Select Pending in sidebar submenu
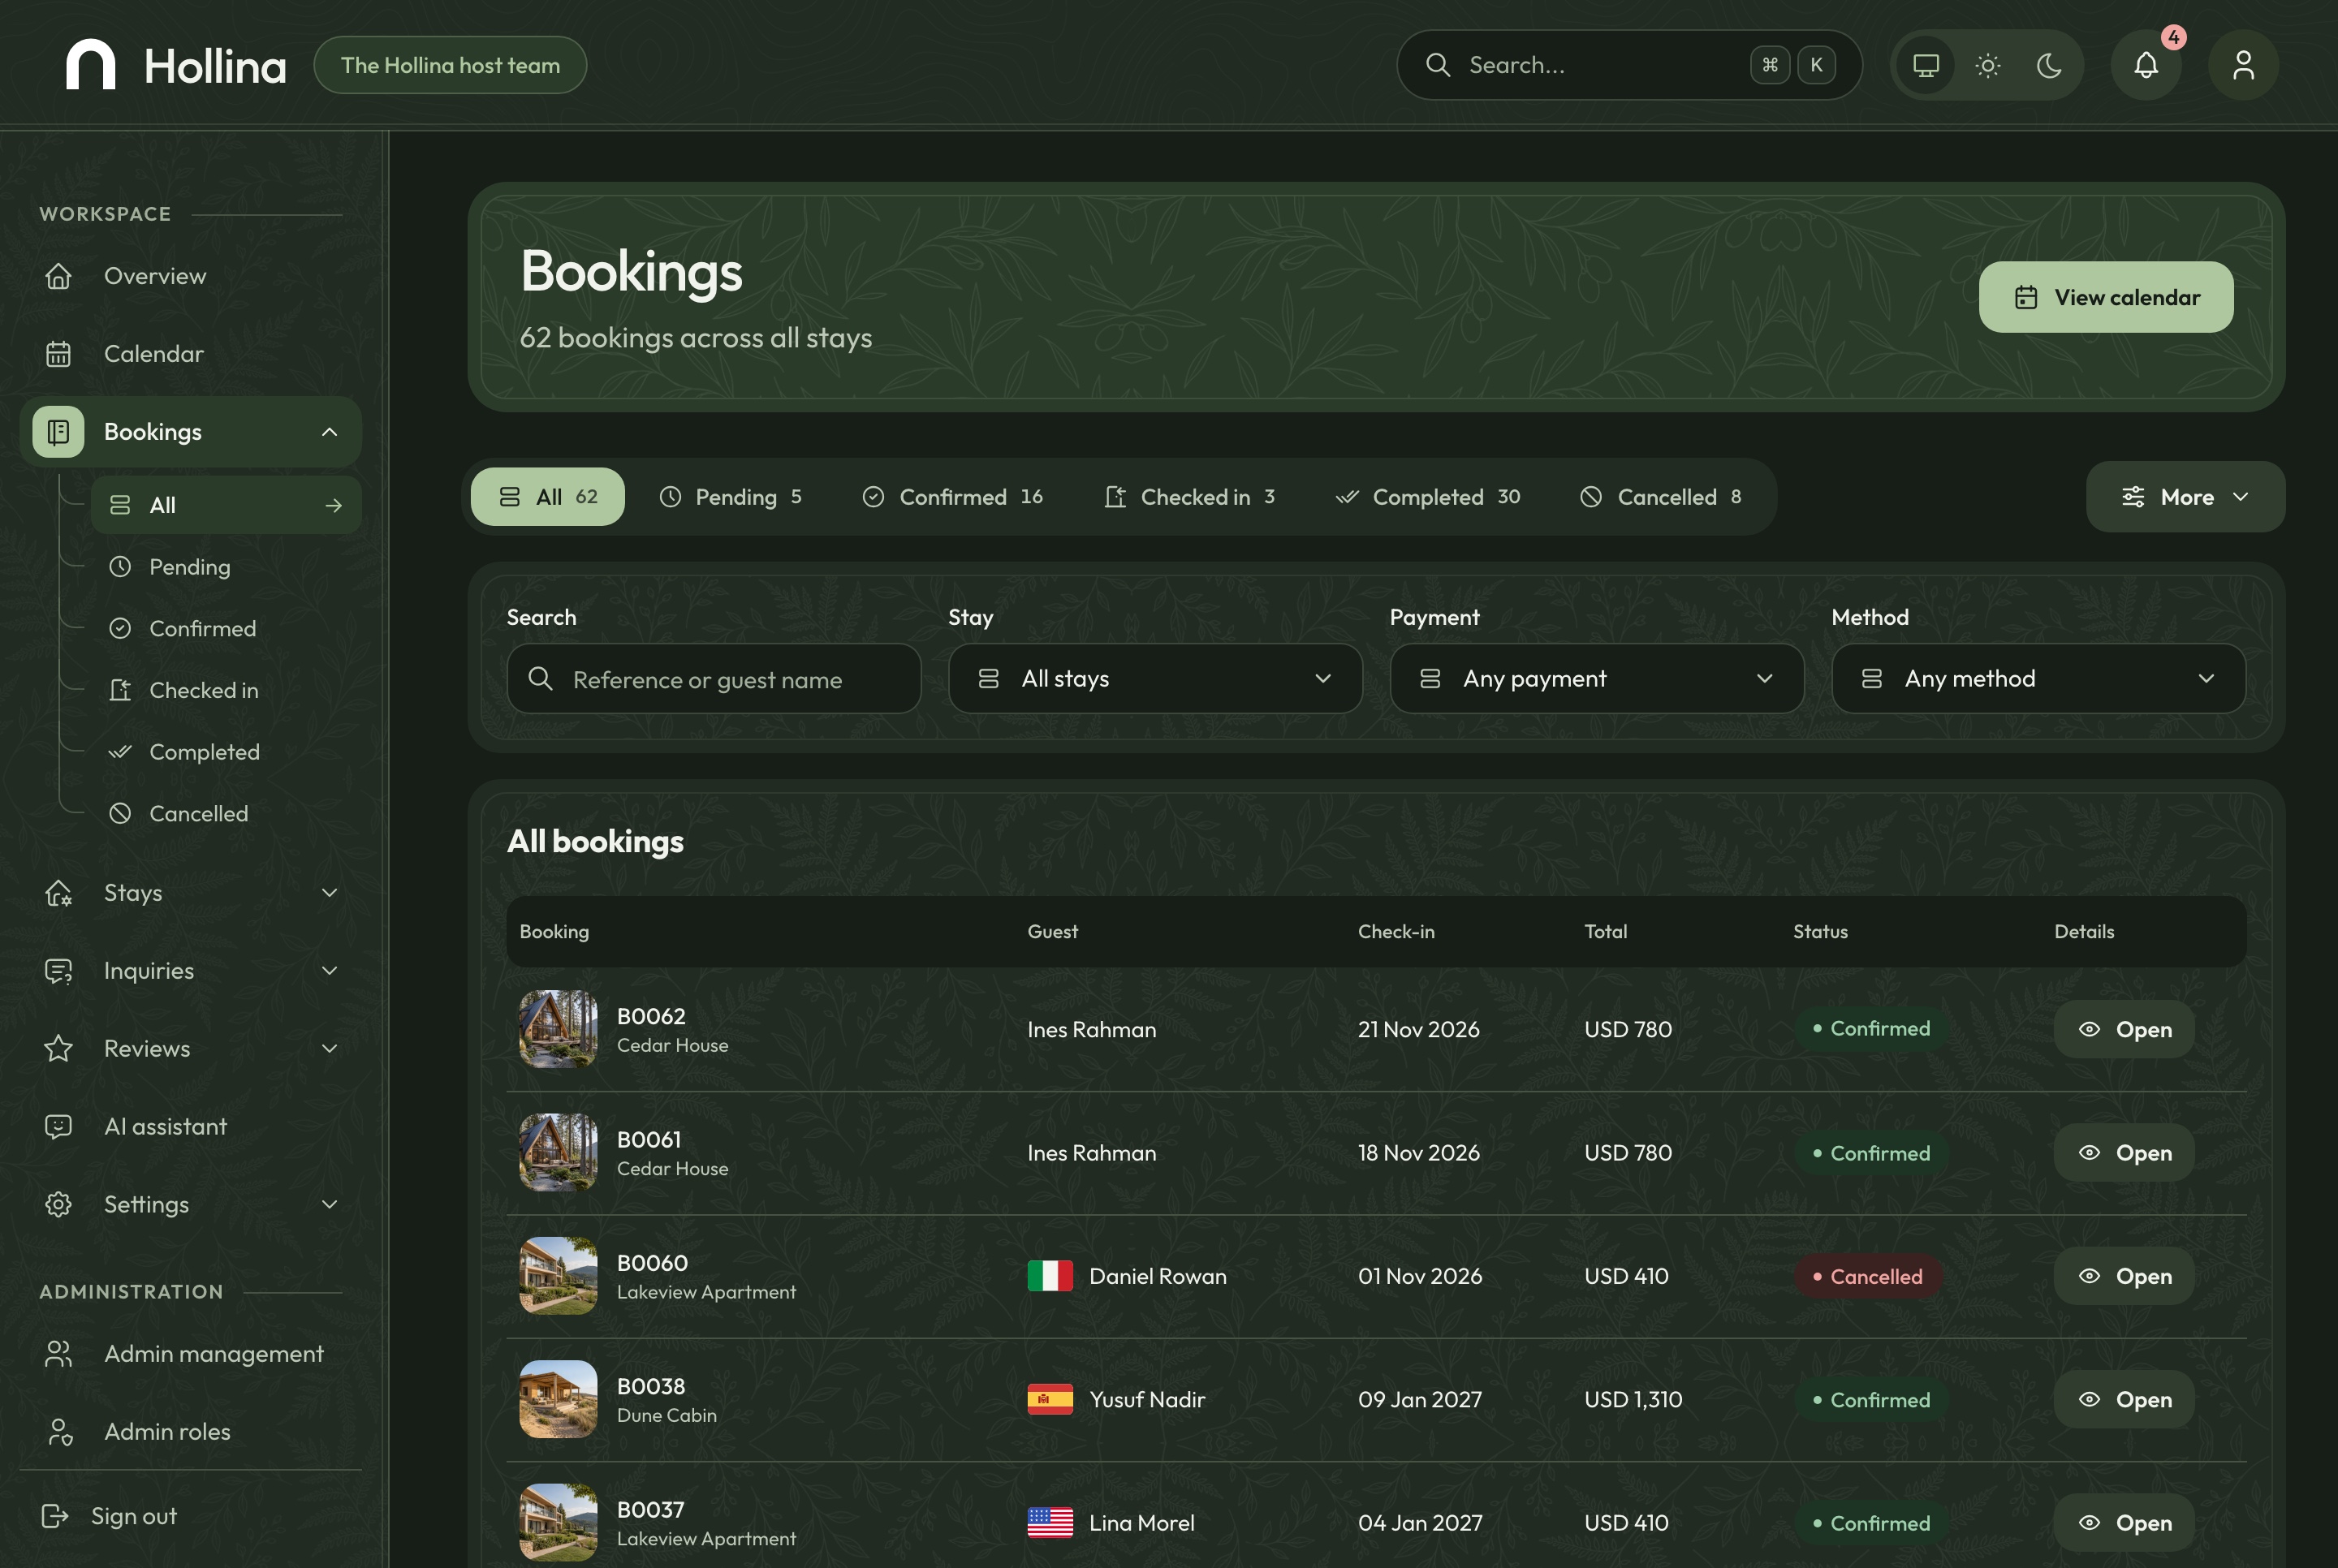 click(226, 567)
